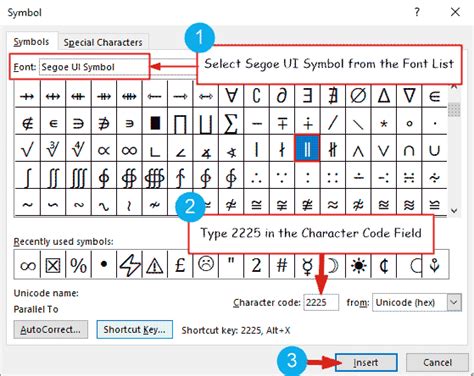474x376 pixels.
Task: Select the single integral ∫ symbol
Action: tap(27, 177)
